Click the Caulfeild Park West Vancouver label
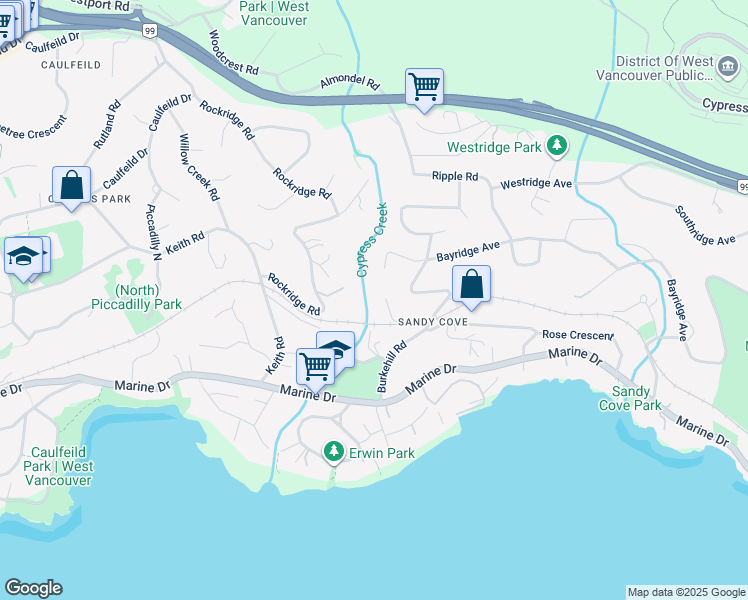This screenshot has height=600, width=748. [58, 466]
